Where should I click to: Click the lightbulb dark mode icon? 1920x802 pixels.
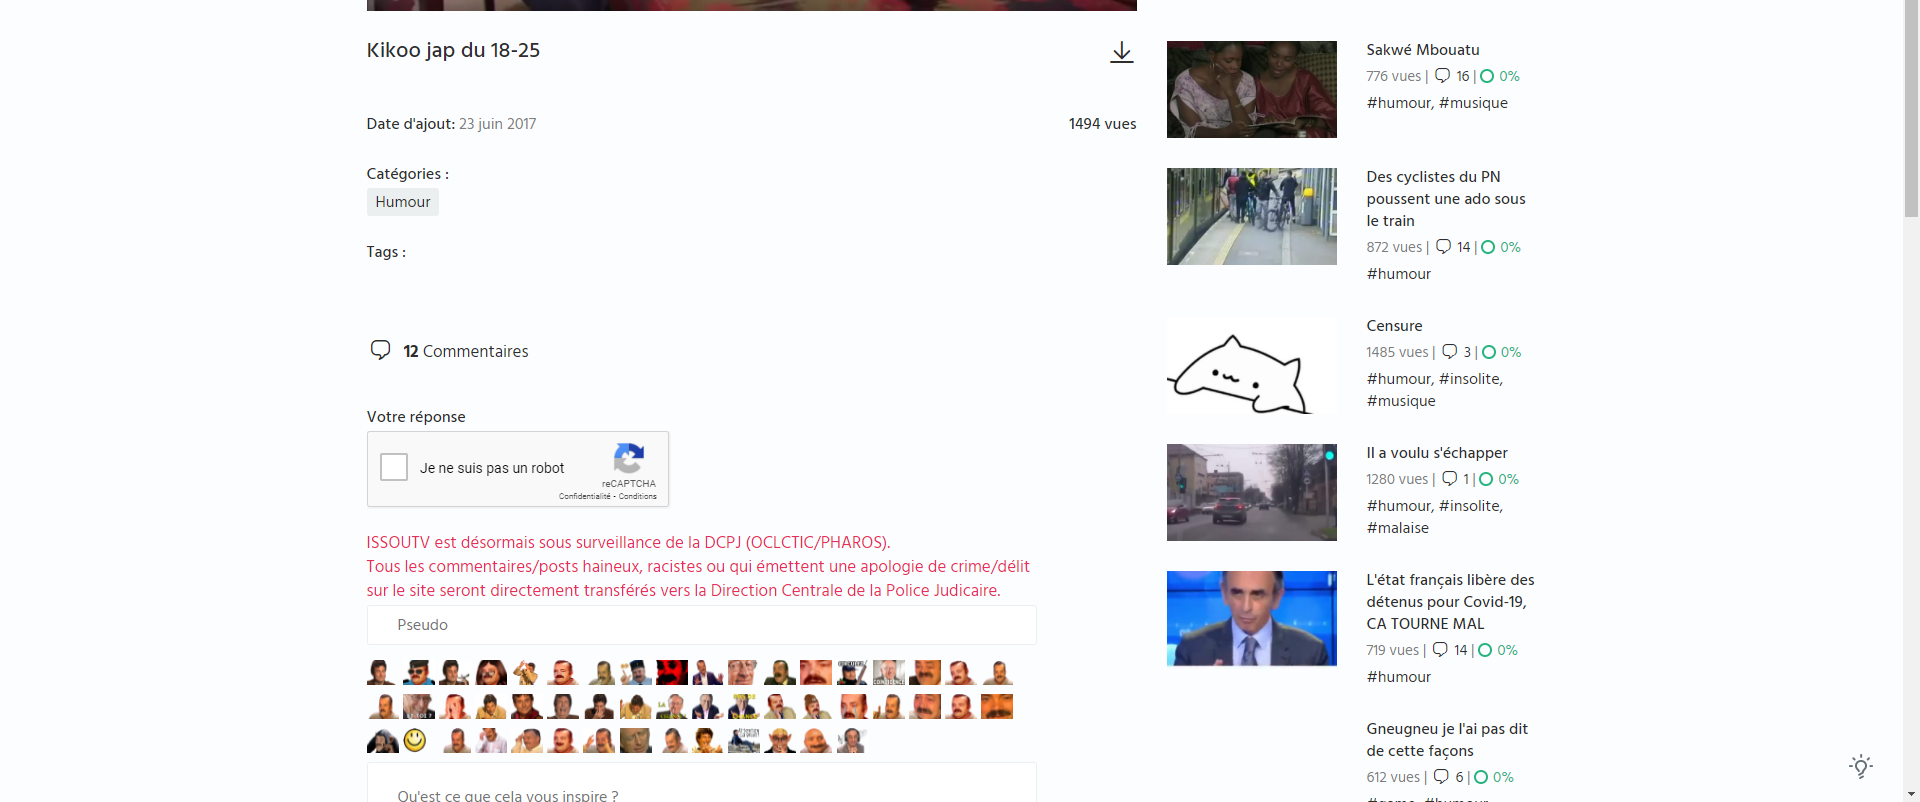[1860, 767]
